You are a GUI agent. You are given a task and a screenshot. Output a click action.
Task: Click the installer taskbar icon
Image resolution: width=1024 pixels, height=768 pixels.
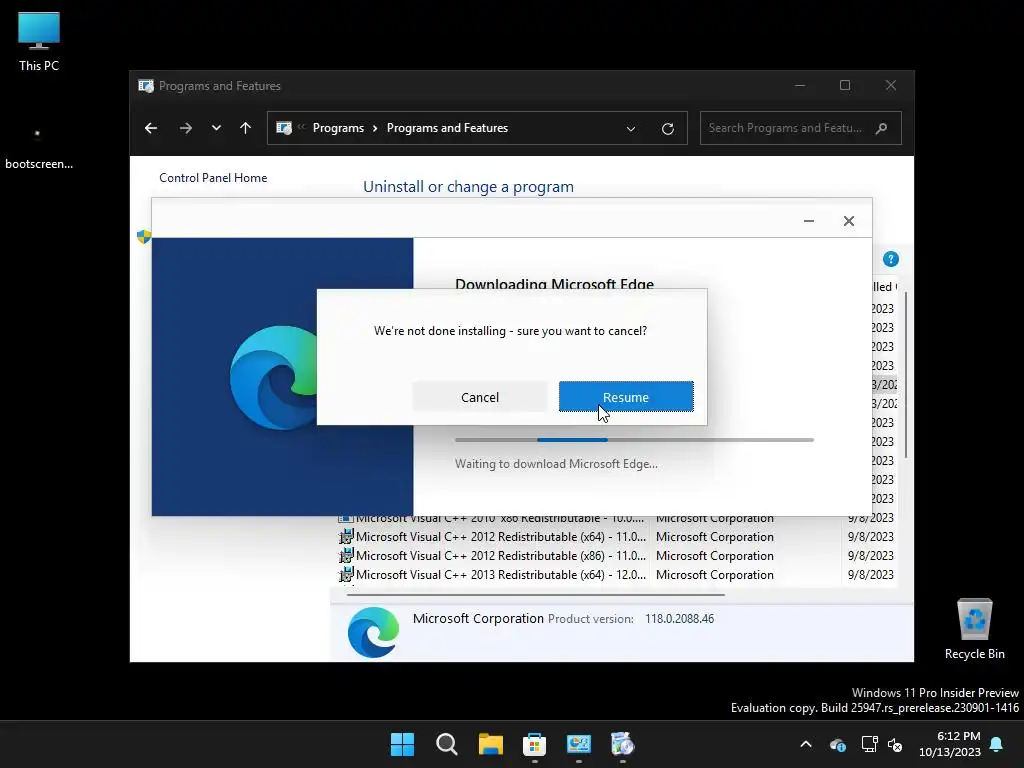(622, 744)
